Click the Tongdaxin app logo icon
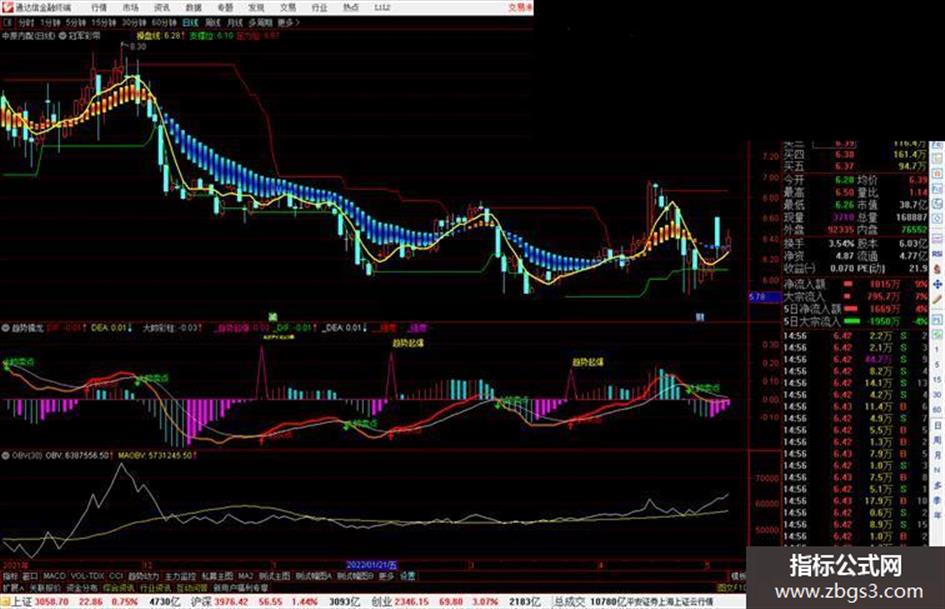Viewport: 945px width, 609px height. click(7, 7)
